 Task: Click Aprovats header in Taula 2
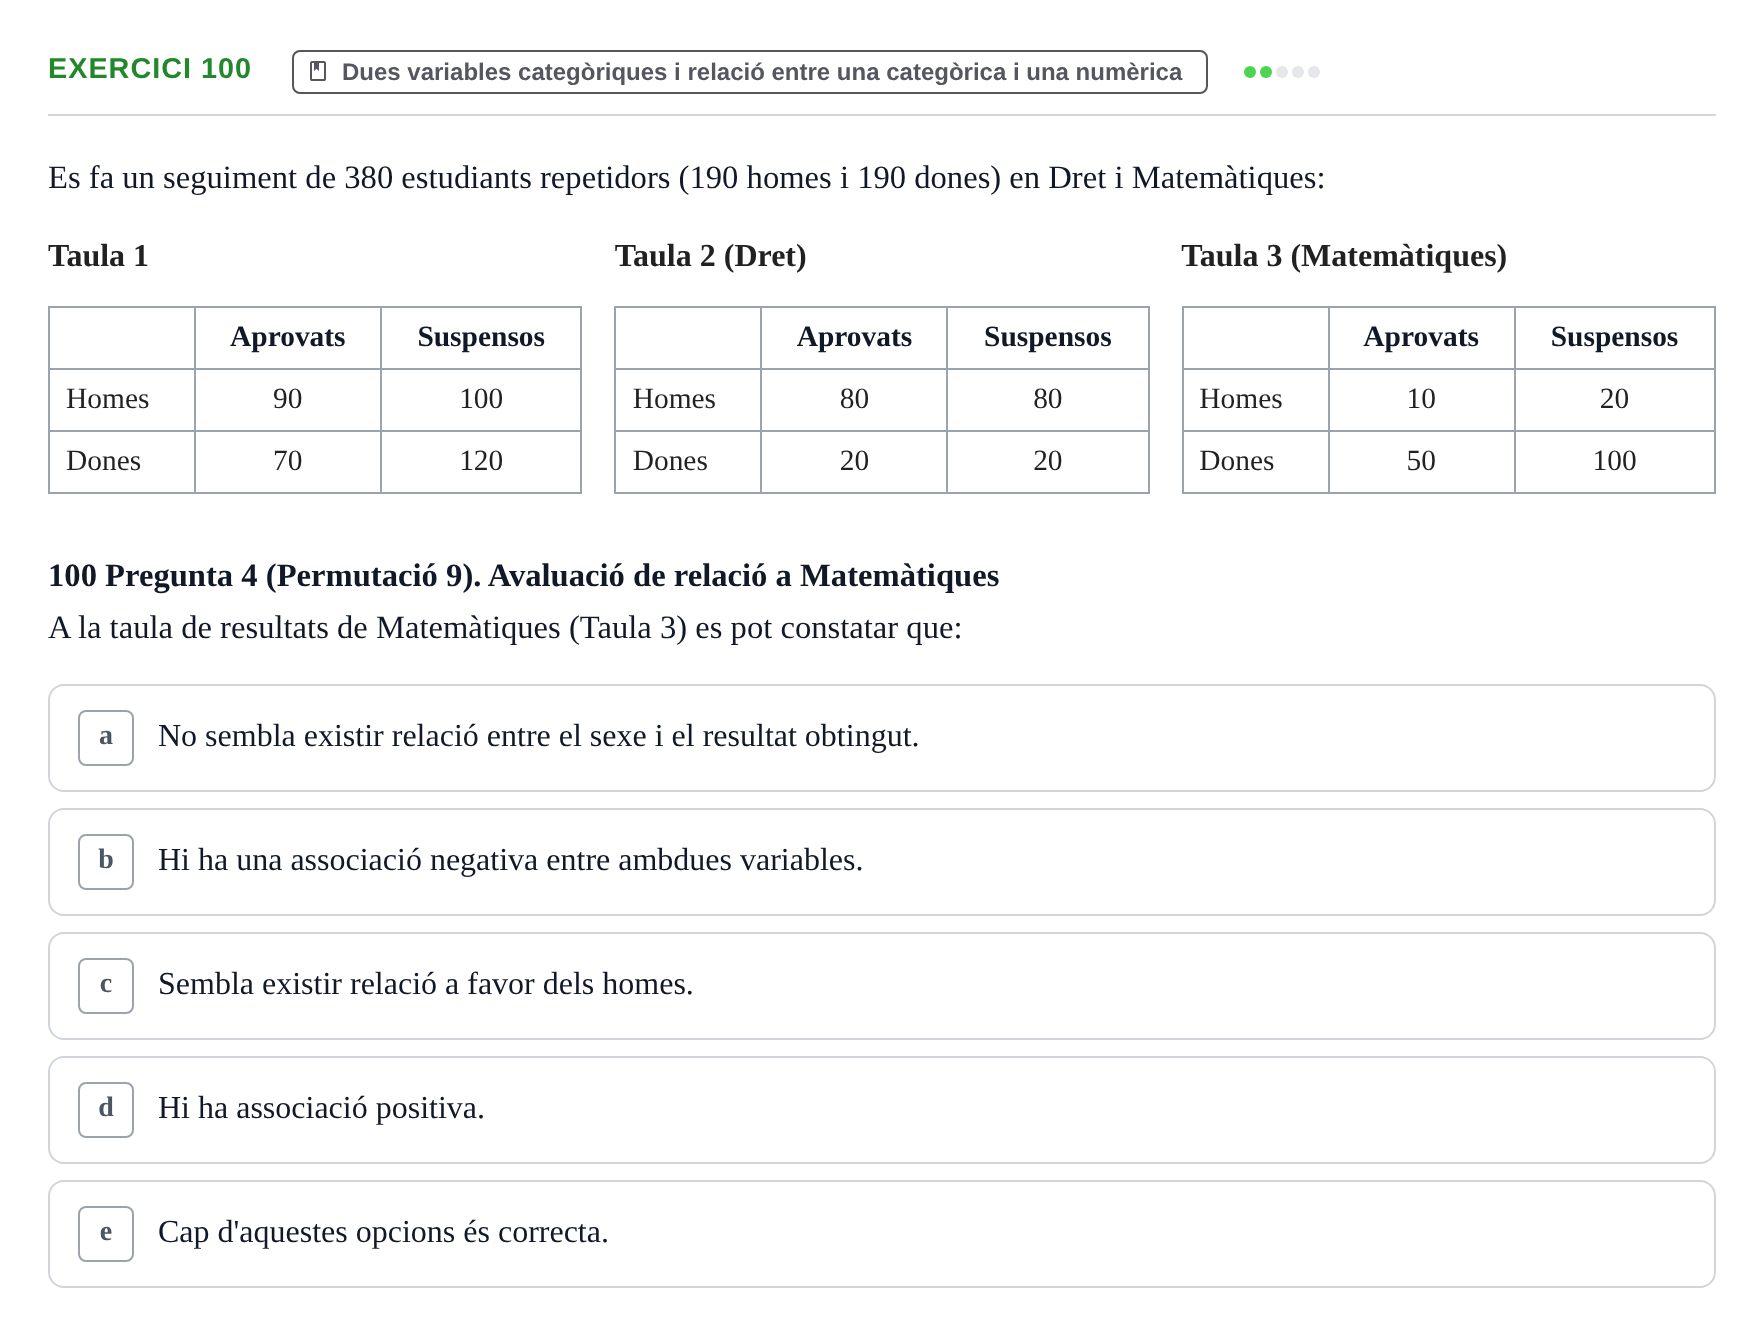click(x=854, y=337)
